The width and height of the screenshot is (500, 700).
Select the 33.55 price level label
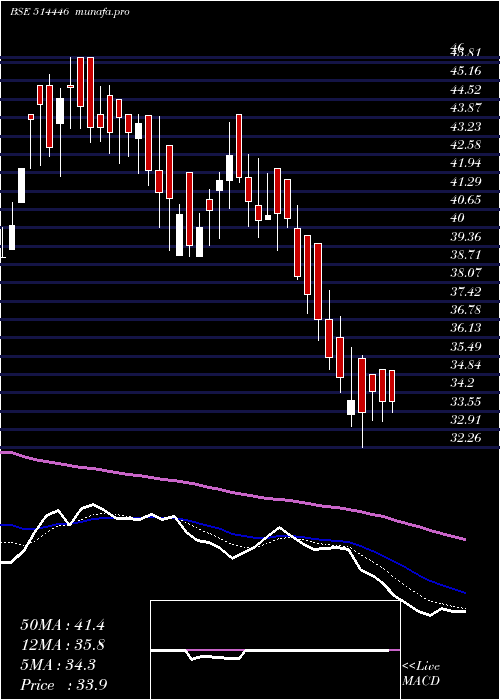[x=466, y=402]
